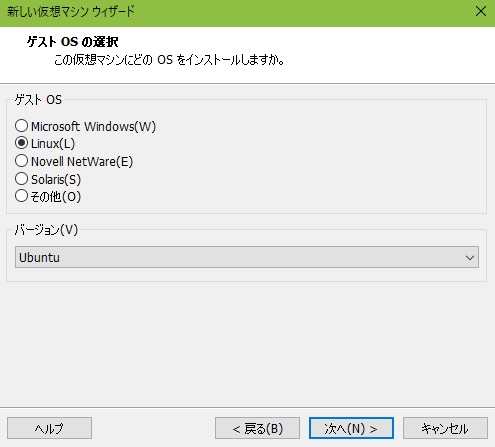The image size is (495, 447).
Task: Click the キャンセル button
Action: click(x=445, y=428)
